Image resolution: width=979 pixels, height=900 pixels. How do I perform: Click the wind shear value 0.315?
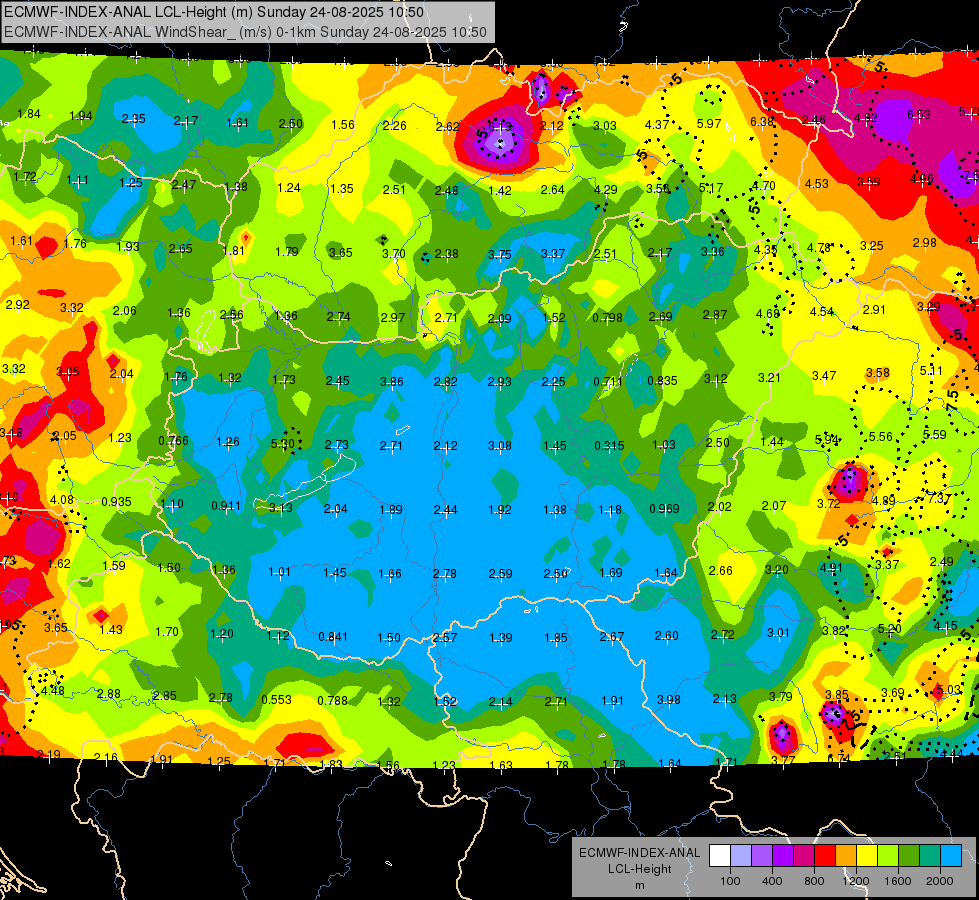(x=609, y=445)
